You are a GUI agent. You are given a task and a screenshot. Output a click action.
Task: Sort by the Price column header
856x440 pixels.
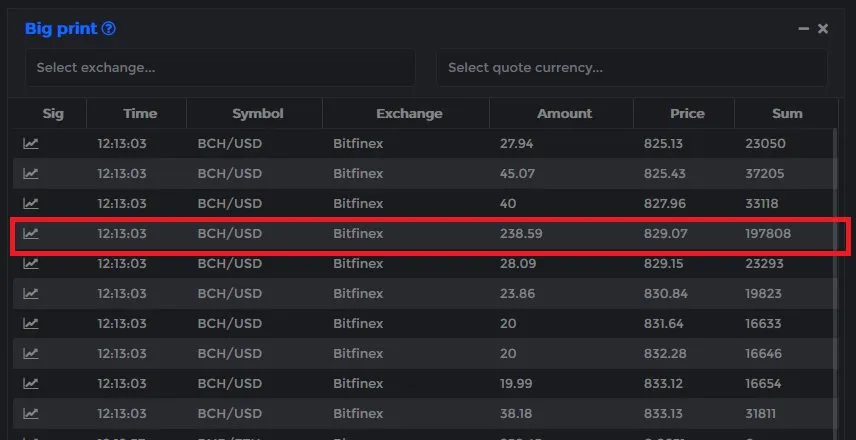(687, 114)
